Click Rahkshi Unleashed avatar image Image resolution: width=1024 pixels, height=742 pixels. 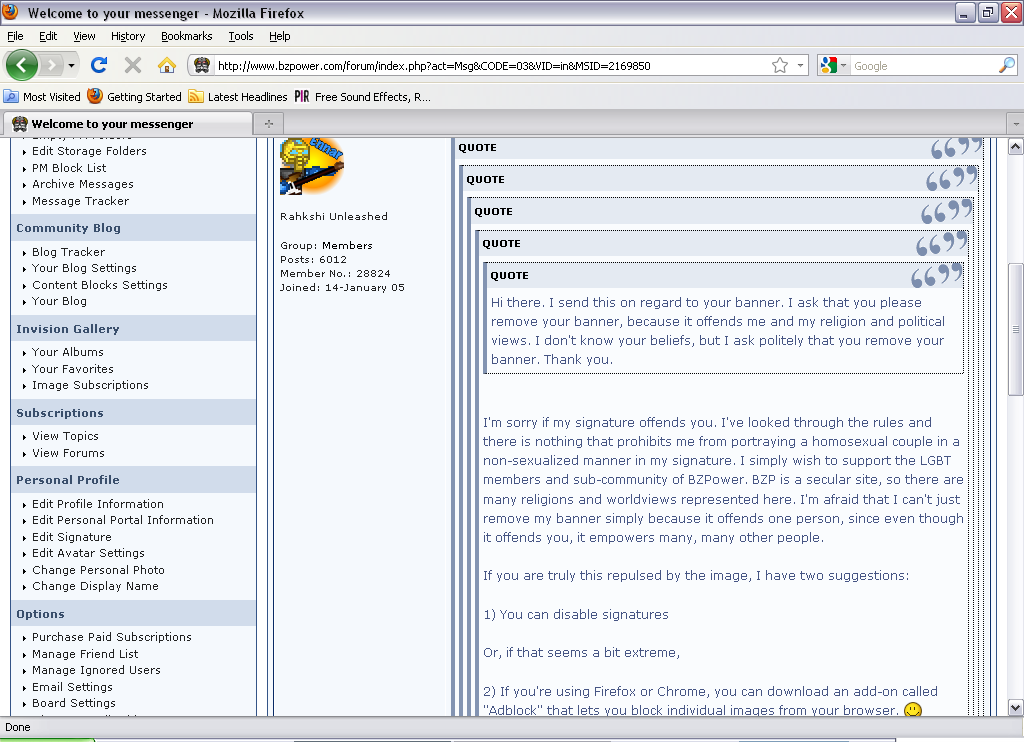click(312, 167)
